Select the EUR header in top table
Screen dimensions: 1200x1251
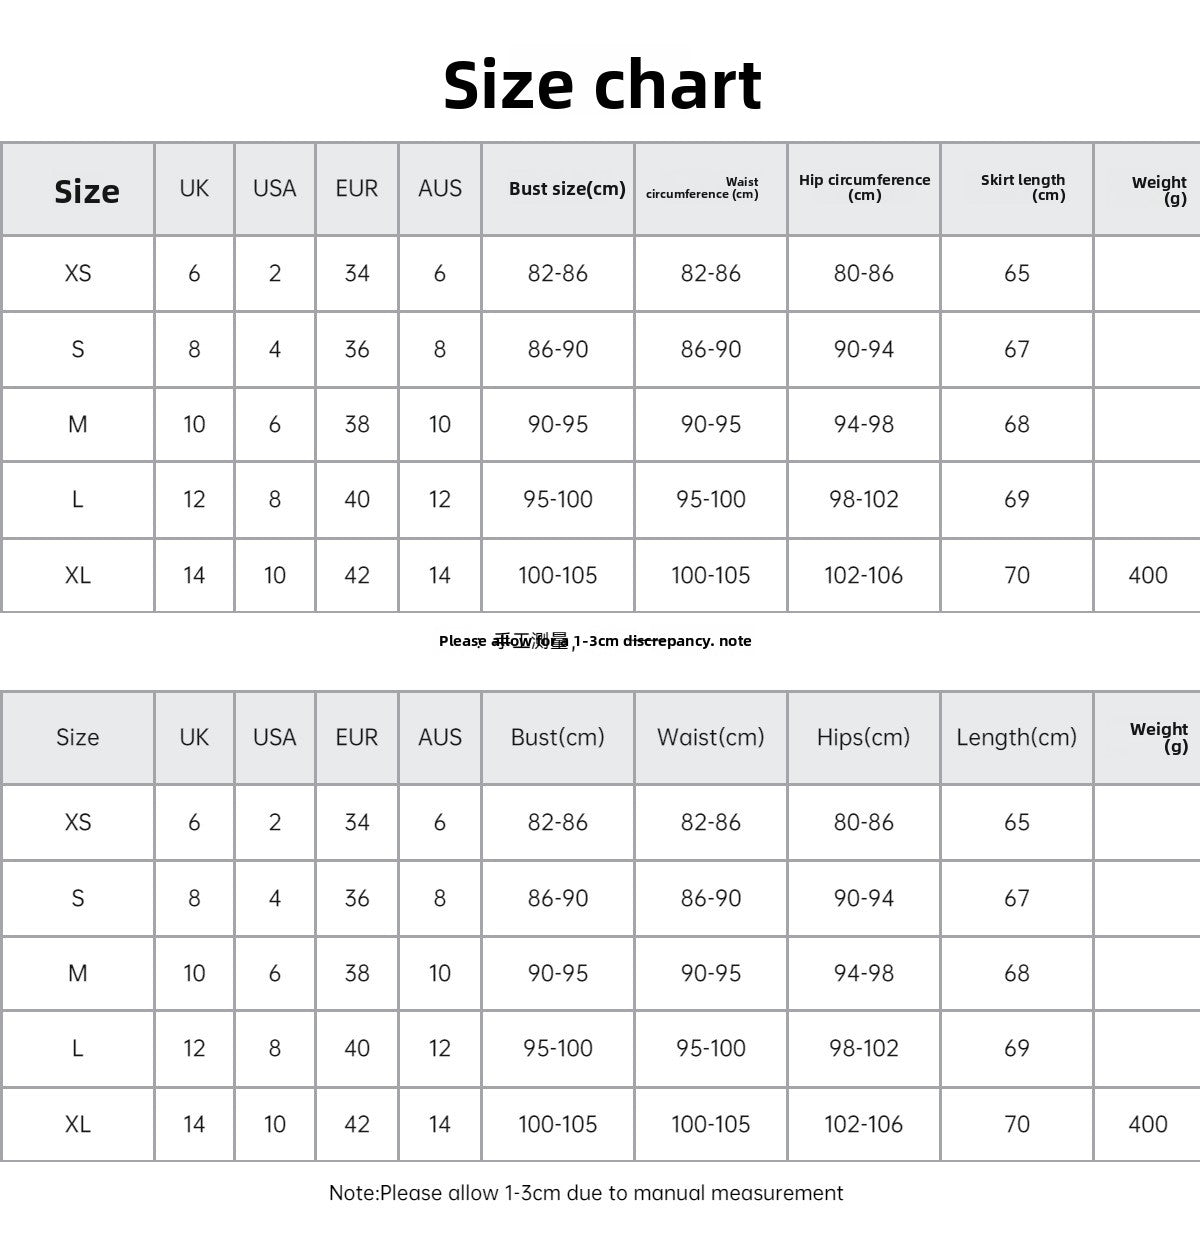(357, 188)
